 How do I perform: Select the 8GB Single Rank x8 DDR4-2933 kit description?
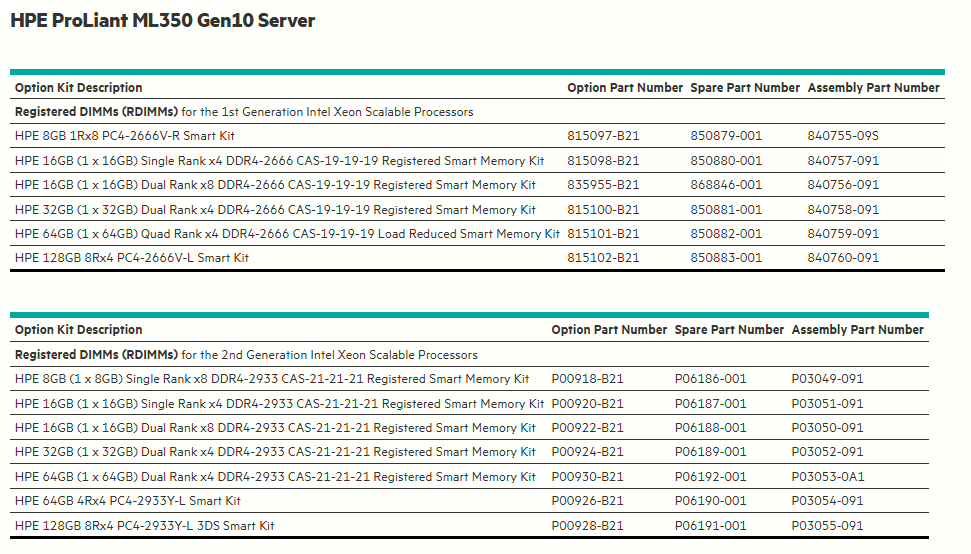(272, 378)
